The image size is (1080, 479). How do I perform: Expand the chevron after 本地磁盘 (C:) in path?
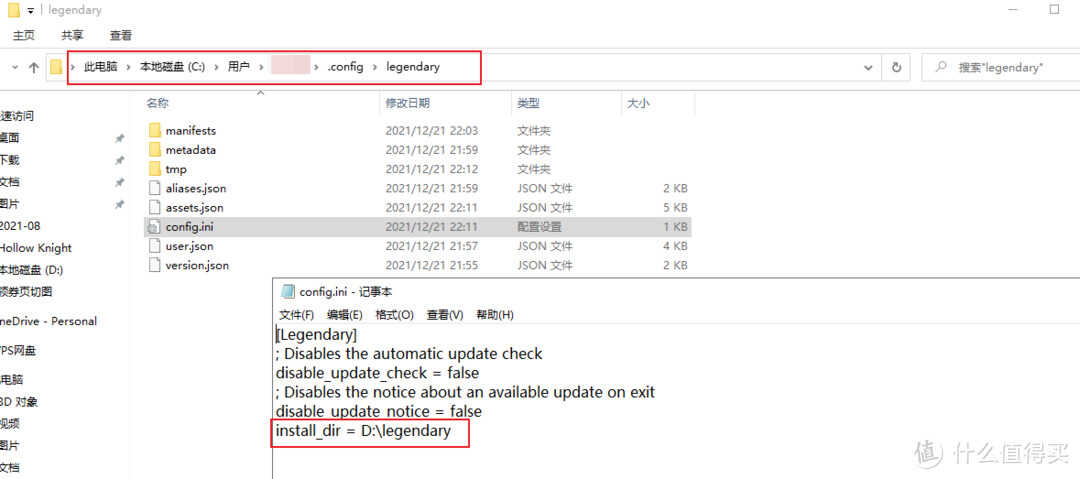216,67
